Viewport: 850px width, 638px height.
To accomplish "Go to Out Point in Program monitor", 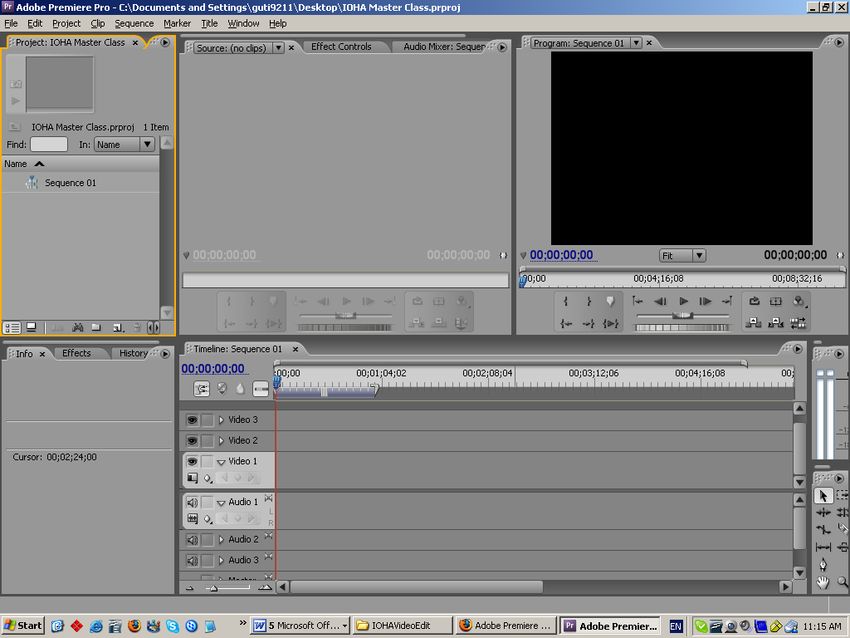I will (589, 324).
